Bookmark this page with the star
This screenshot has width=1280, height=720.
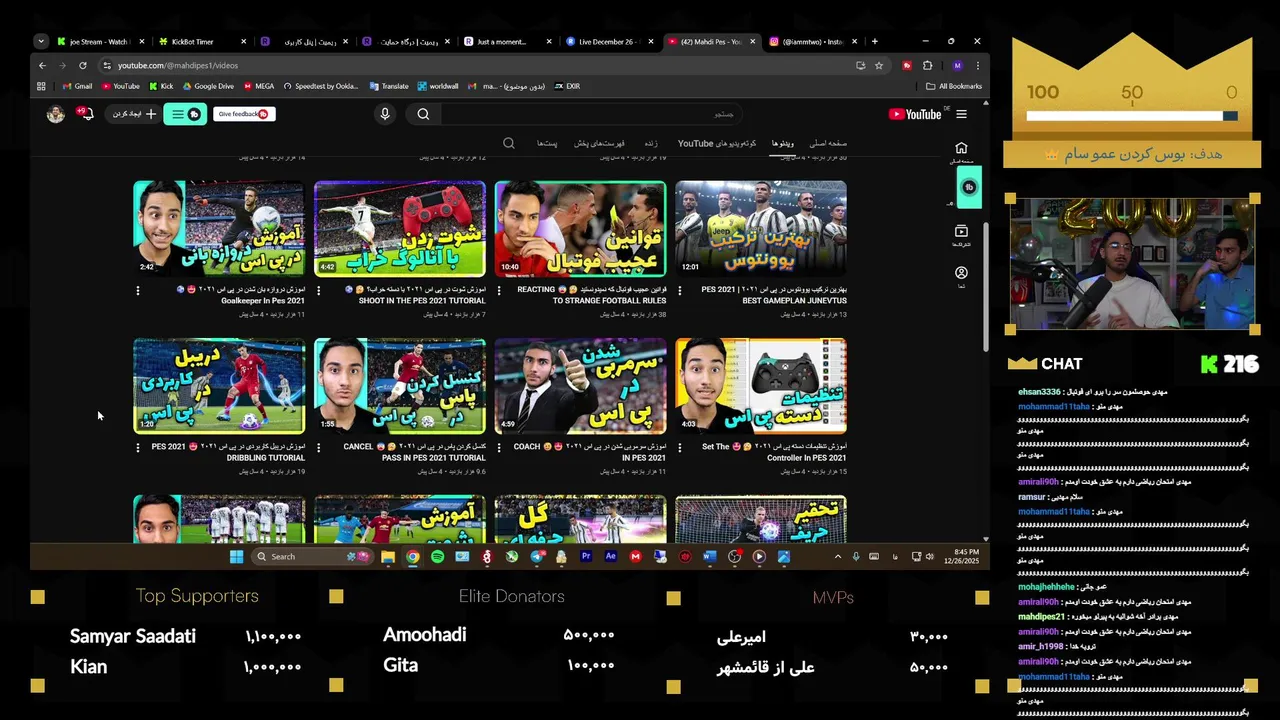point(879,65)
